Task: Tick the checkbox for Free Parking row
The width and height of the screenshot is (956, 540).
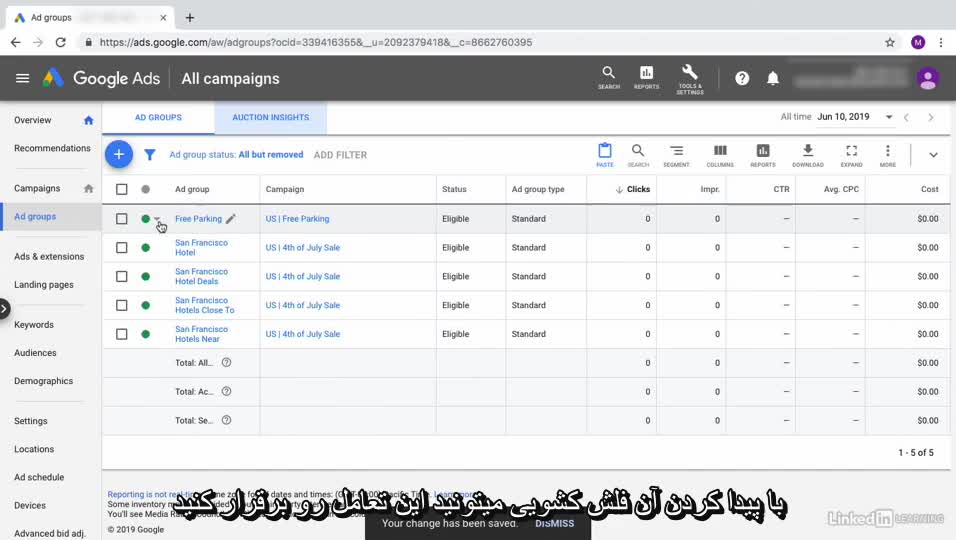Action: (122, 219)
